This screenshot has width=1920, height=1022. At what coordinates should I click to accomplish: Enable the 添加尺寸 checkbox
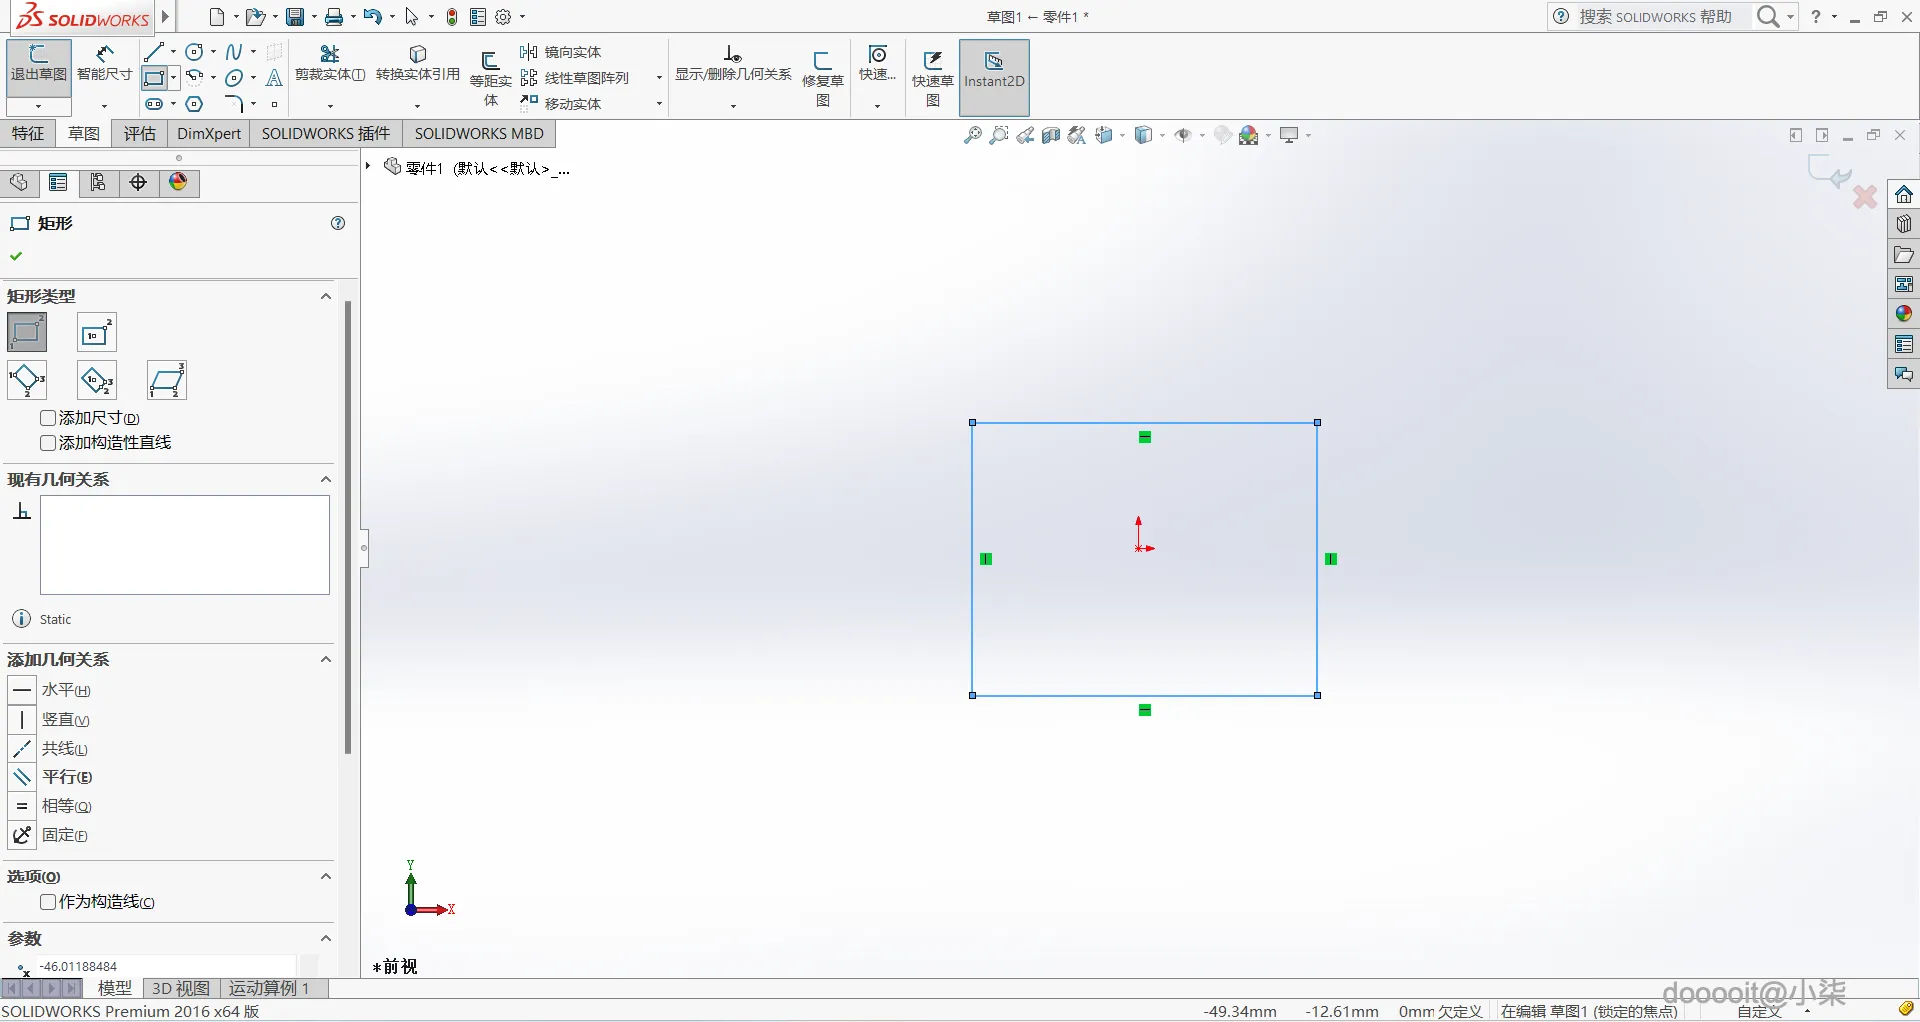48,418
